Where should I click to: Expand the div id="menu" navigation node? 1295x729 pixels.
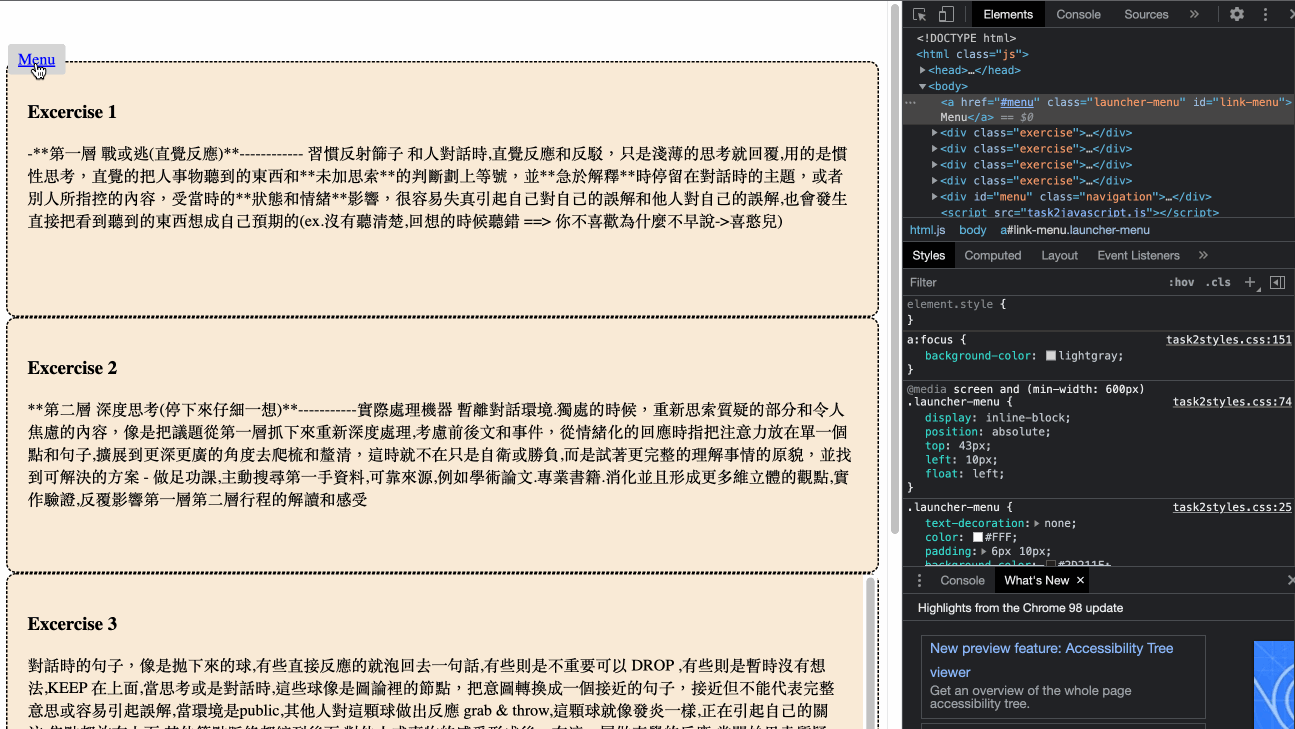pyautogui.click(x=935, y=197)
